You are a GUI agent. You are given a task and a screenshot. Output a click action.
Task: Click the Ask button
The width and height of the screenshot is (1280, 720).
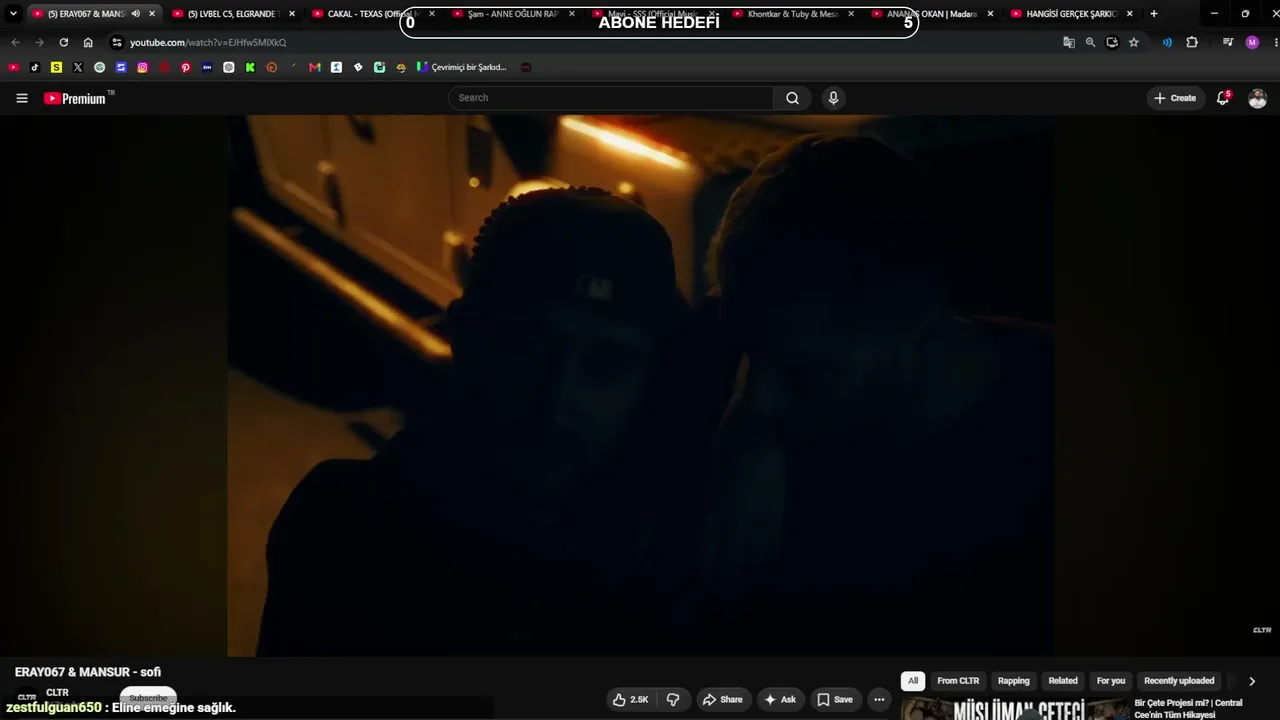779,700
